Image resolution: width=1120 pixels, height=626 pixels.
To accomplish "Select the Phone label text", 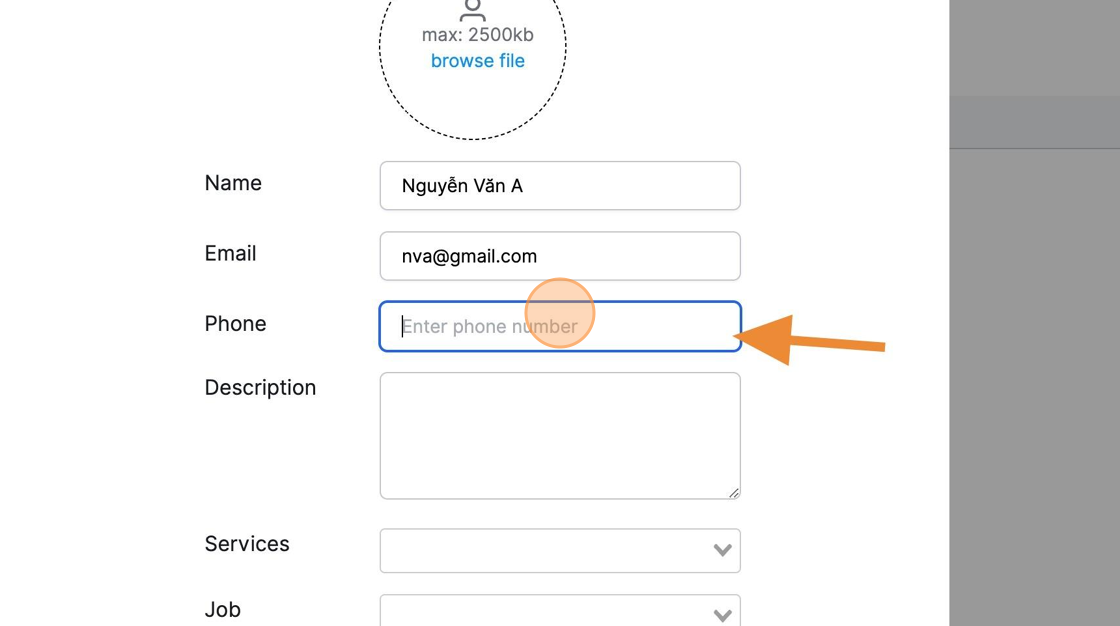I will tap(235, 324).
